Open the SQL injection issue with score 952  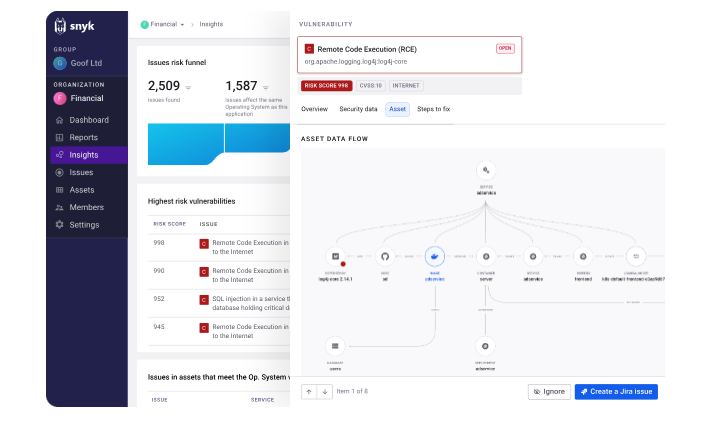pyautogui.click(x=219, y=303)
